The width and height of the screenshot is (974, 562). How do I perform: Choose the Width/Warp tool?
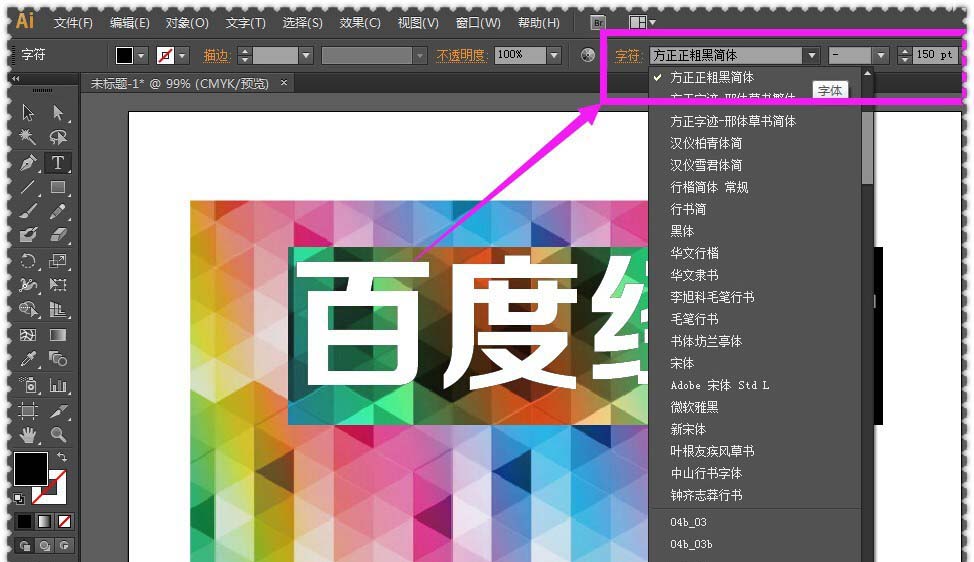tap(28, 285)
